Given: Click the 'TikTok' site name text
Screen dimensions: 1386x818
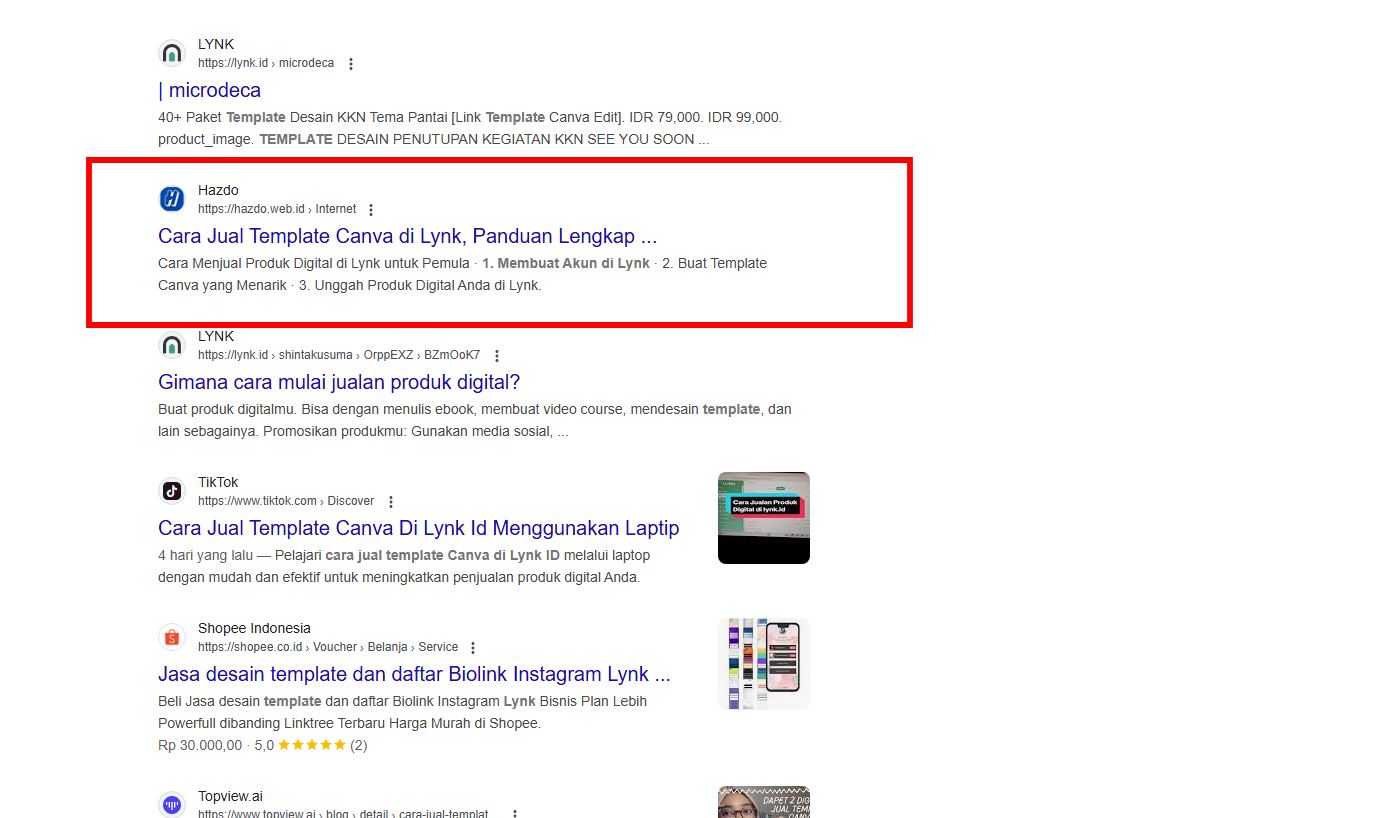Looking at the screenshot, I should pyautogui.click(x=218, y=482).
